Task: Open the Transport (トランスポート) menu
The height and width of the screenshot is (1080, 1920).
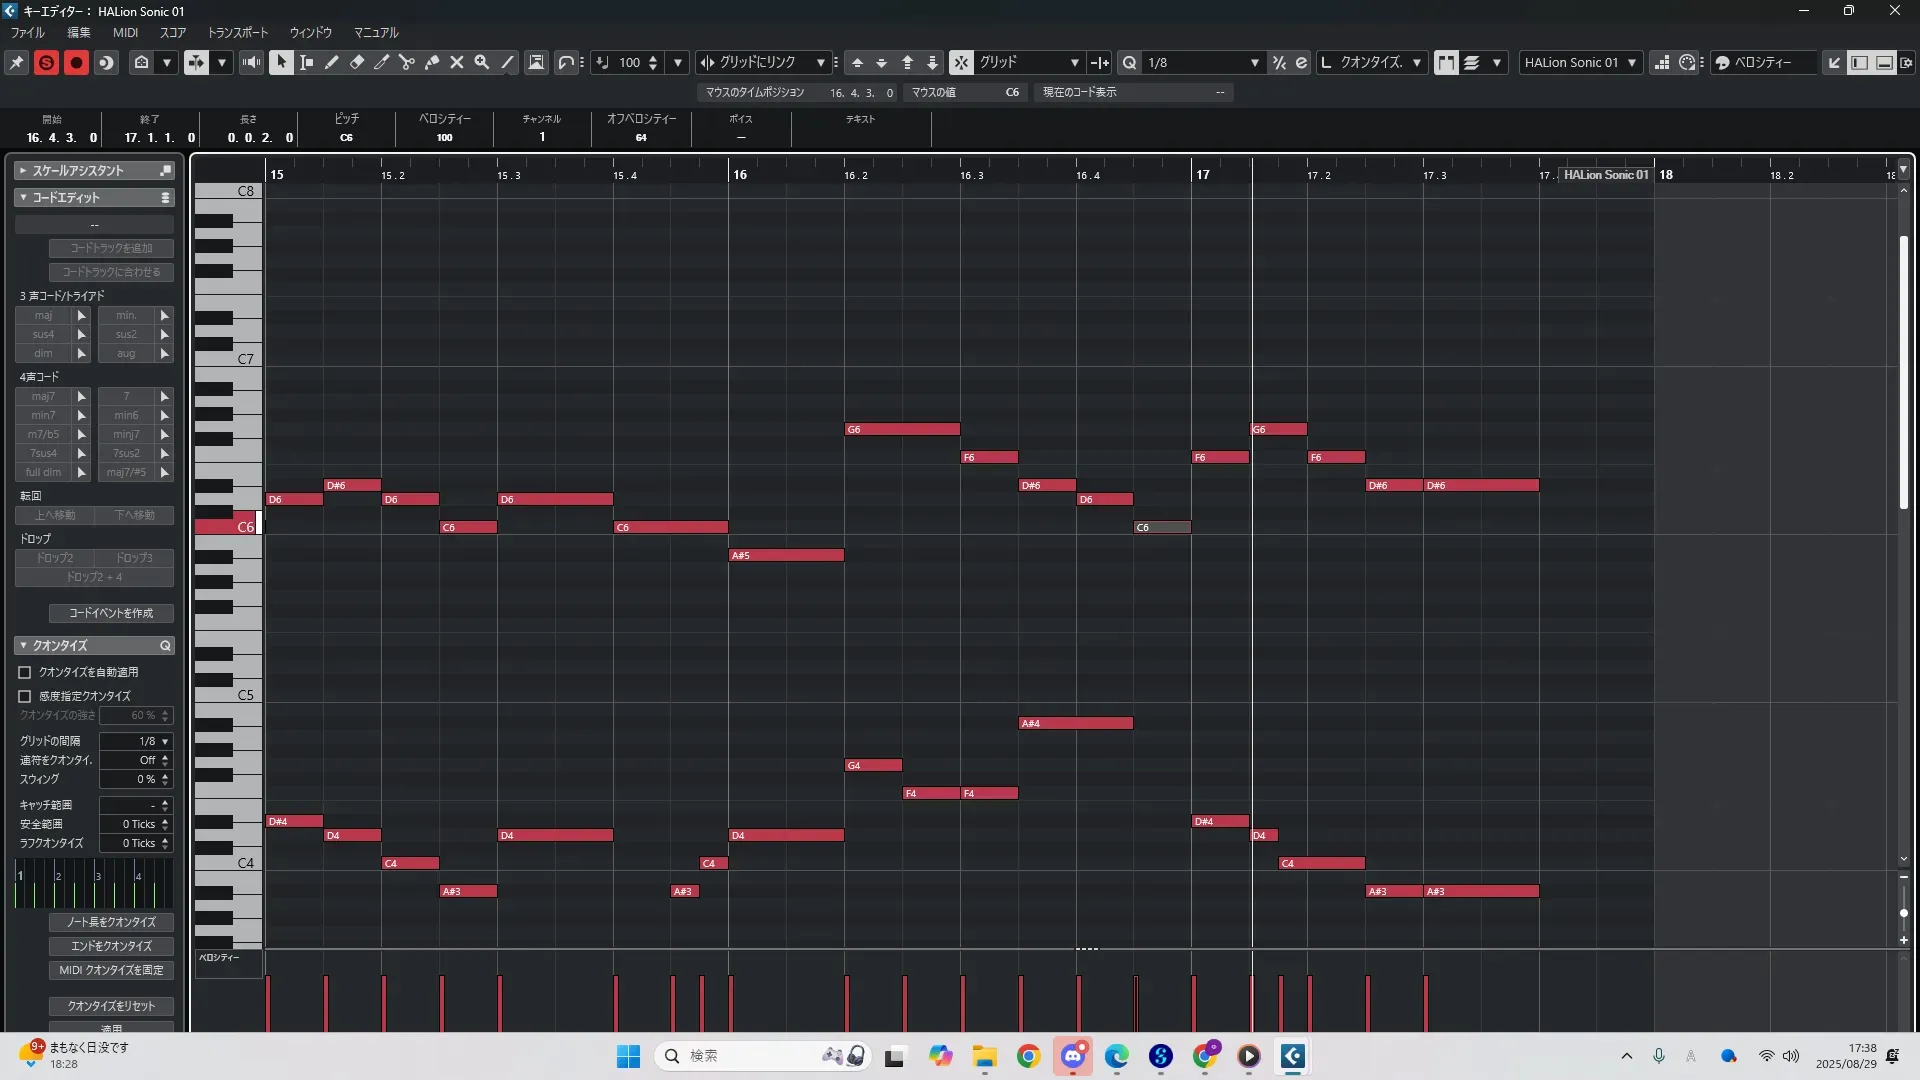Action: (237, 32)
